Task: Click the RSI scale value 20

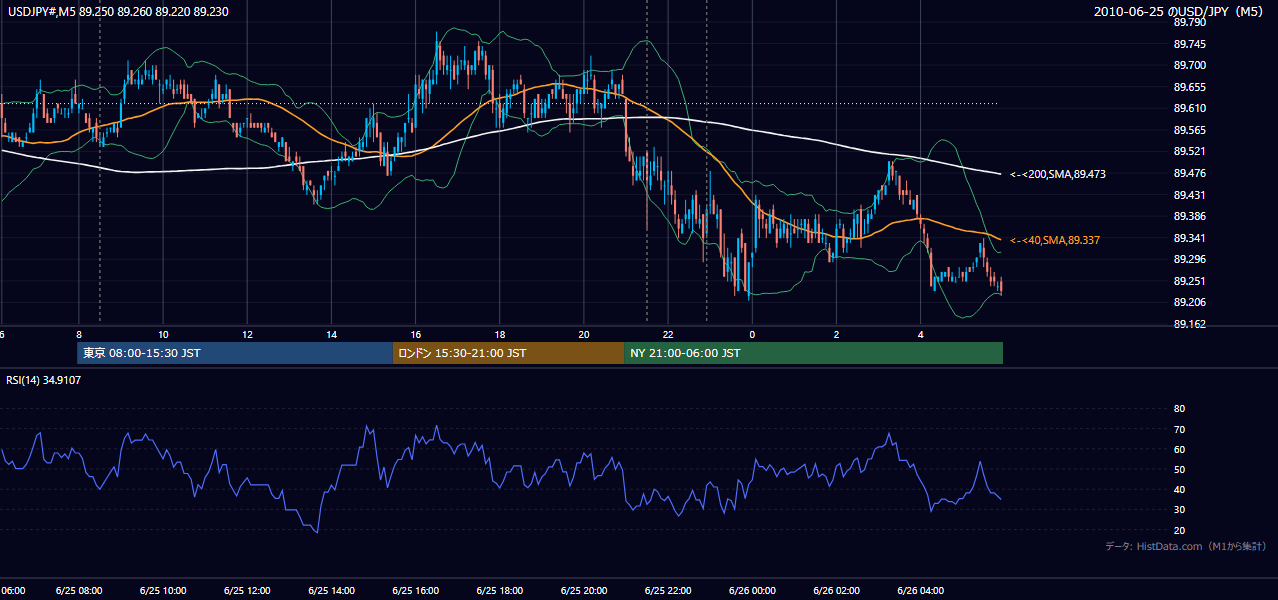Action: (1179, 530)
